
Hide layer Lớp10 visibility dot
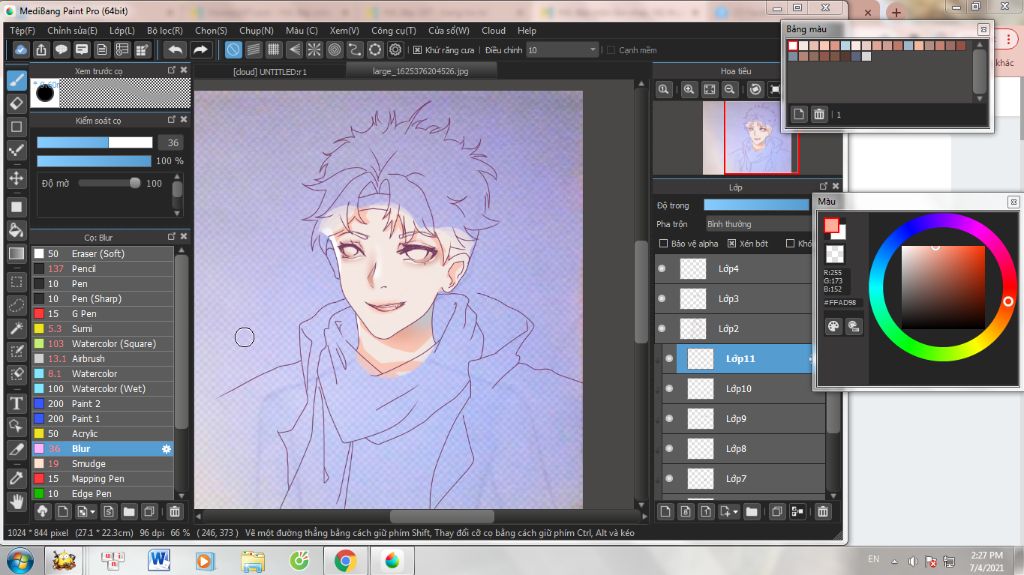click(669, 389)
